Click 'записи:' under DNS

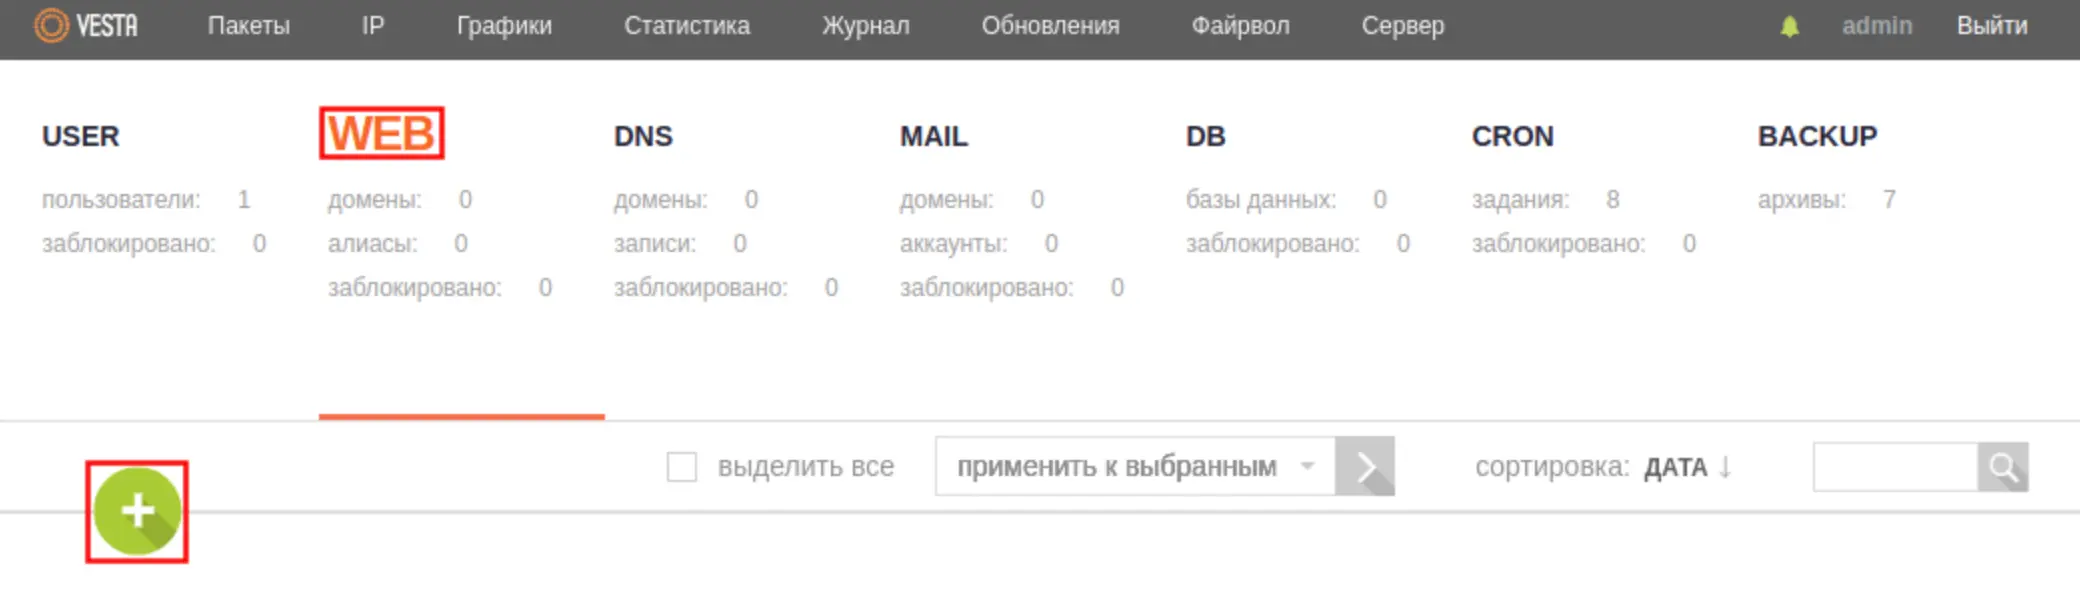tap(655, 244)
